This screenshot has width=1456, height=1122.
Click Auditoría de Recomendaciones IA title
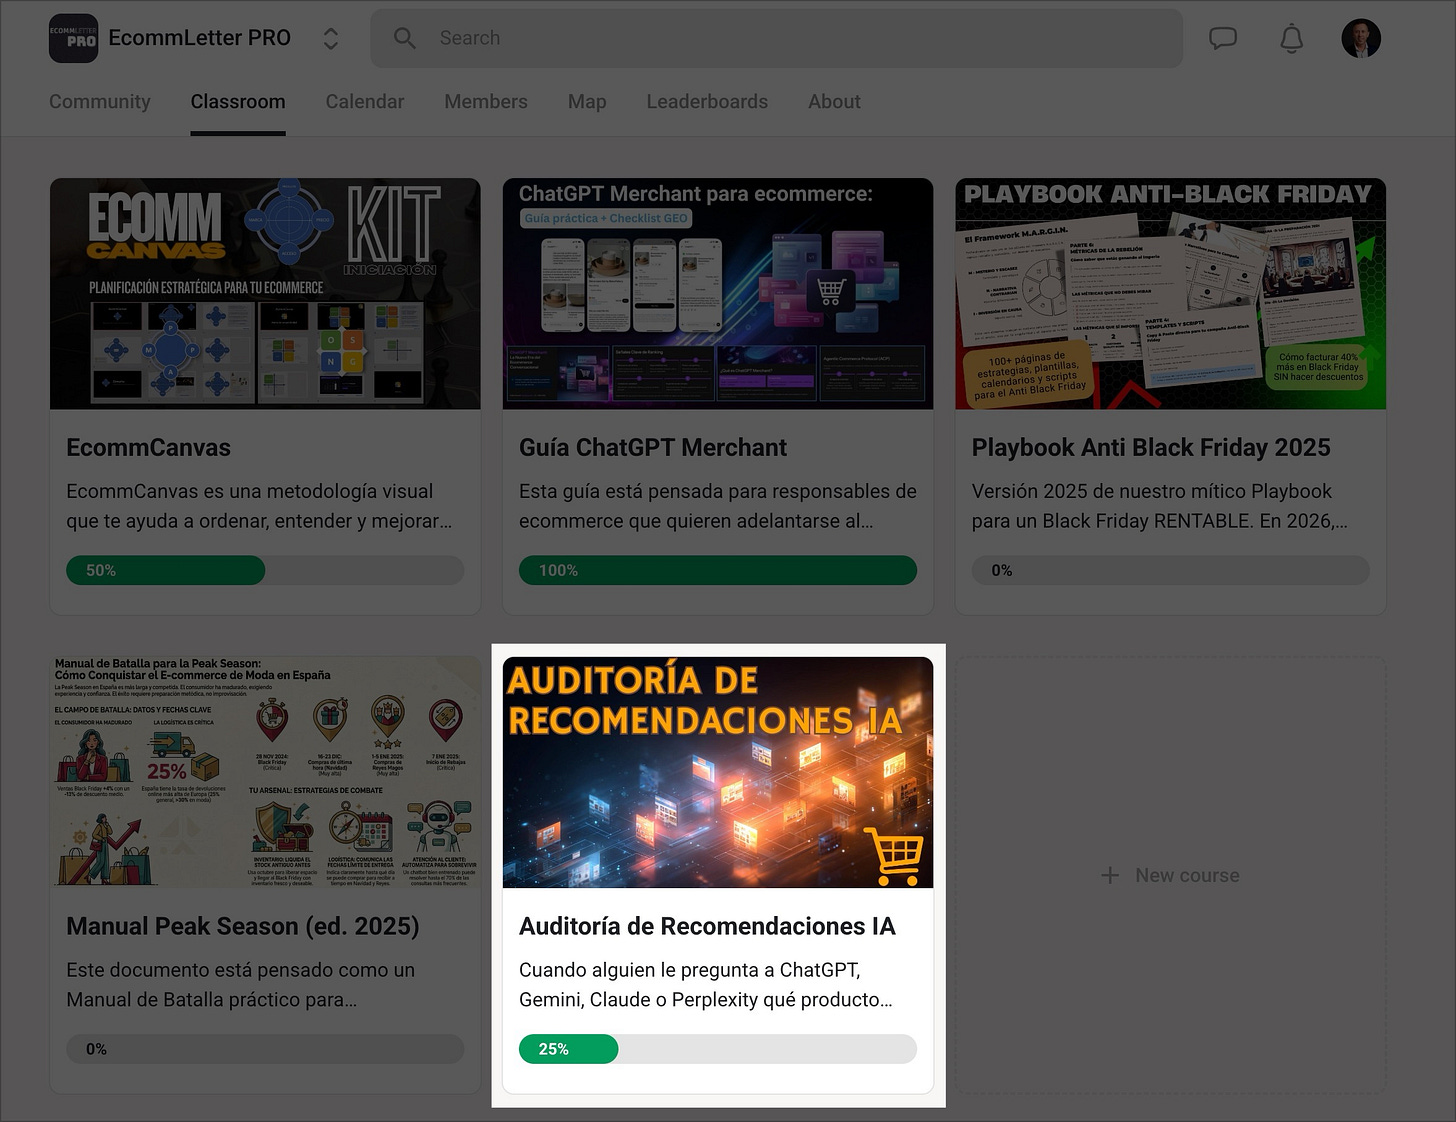[x=707, y=926]
